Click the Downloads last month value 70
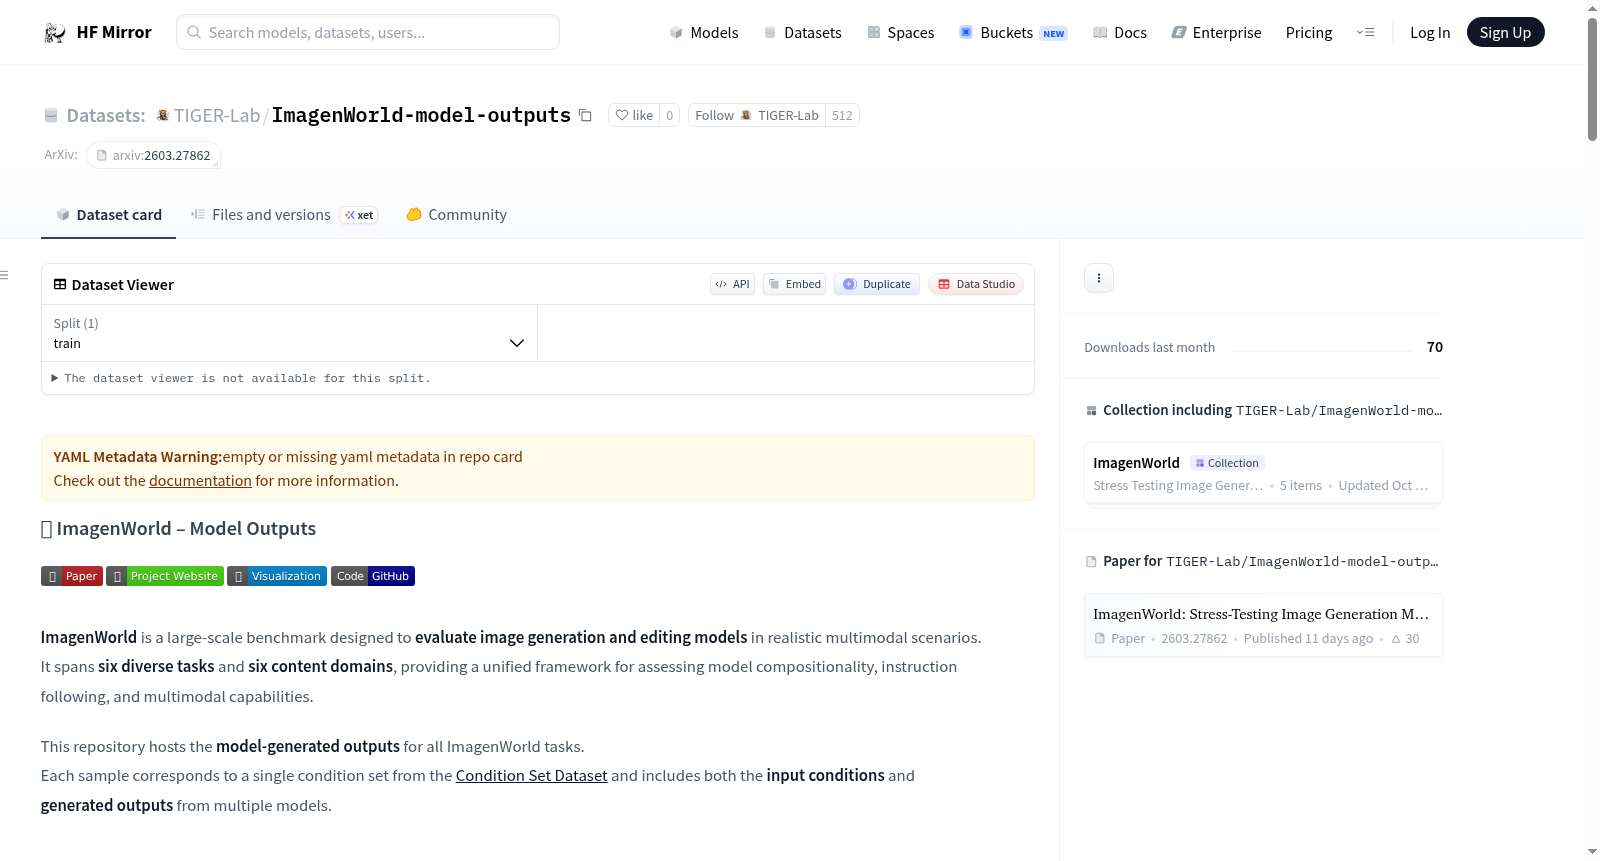1600x861 pixels. [x=1435, y=347]
